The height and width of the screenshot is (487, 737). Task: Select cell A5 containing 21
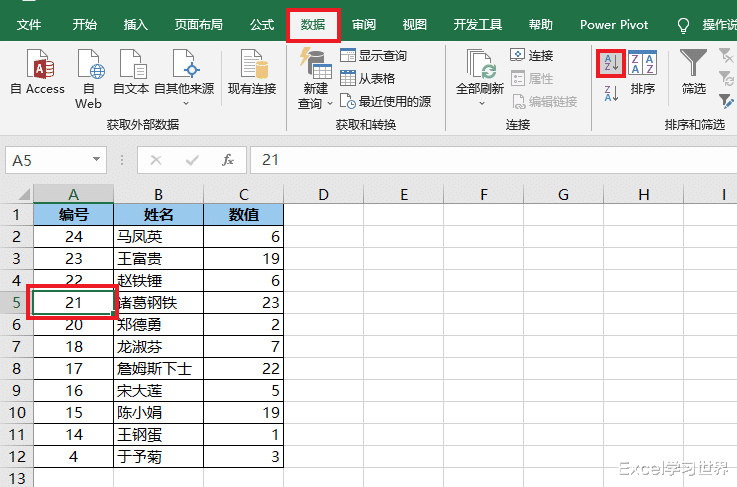[x=73, y=302]
